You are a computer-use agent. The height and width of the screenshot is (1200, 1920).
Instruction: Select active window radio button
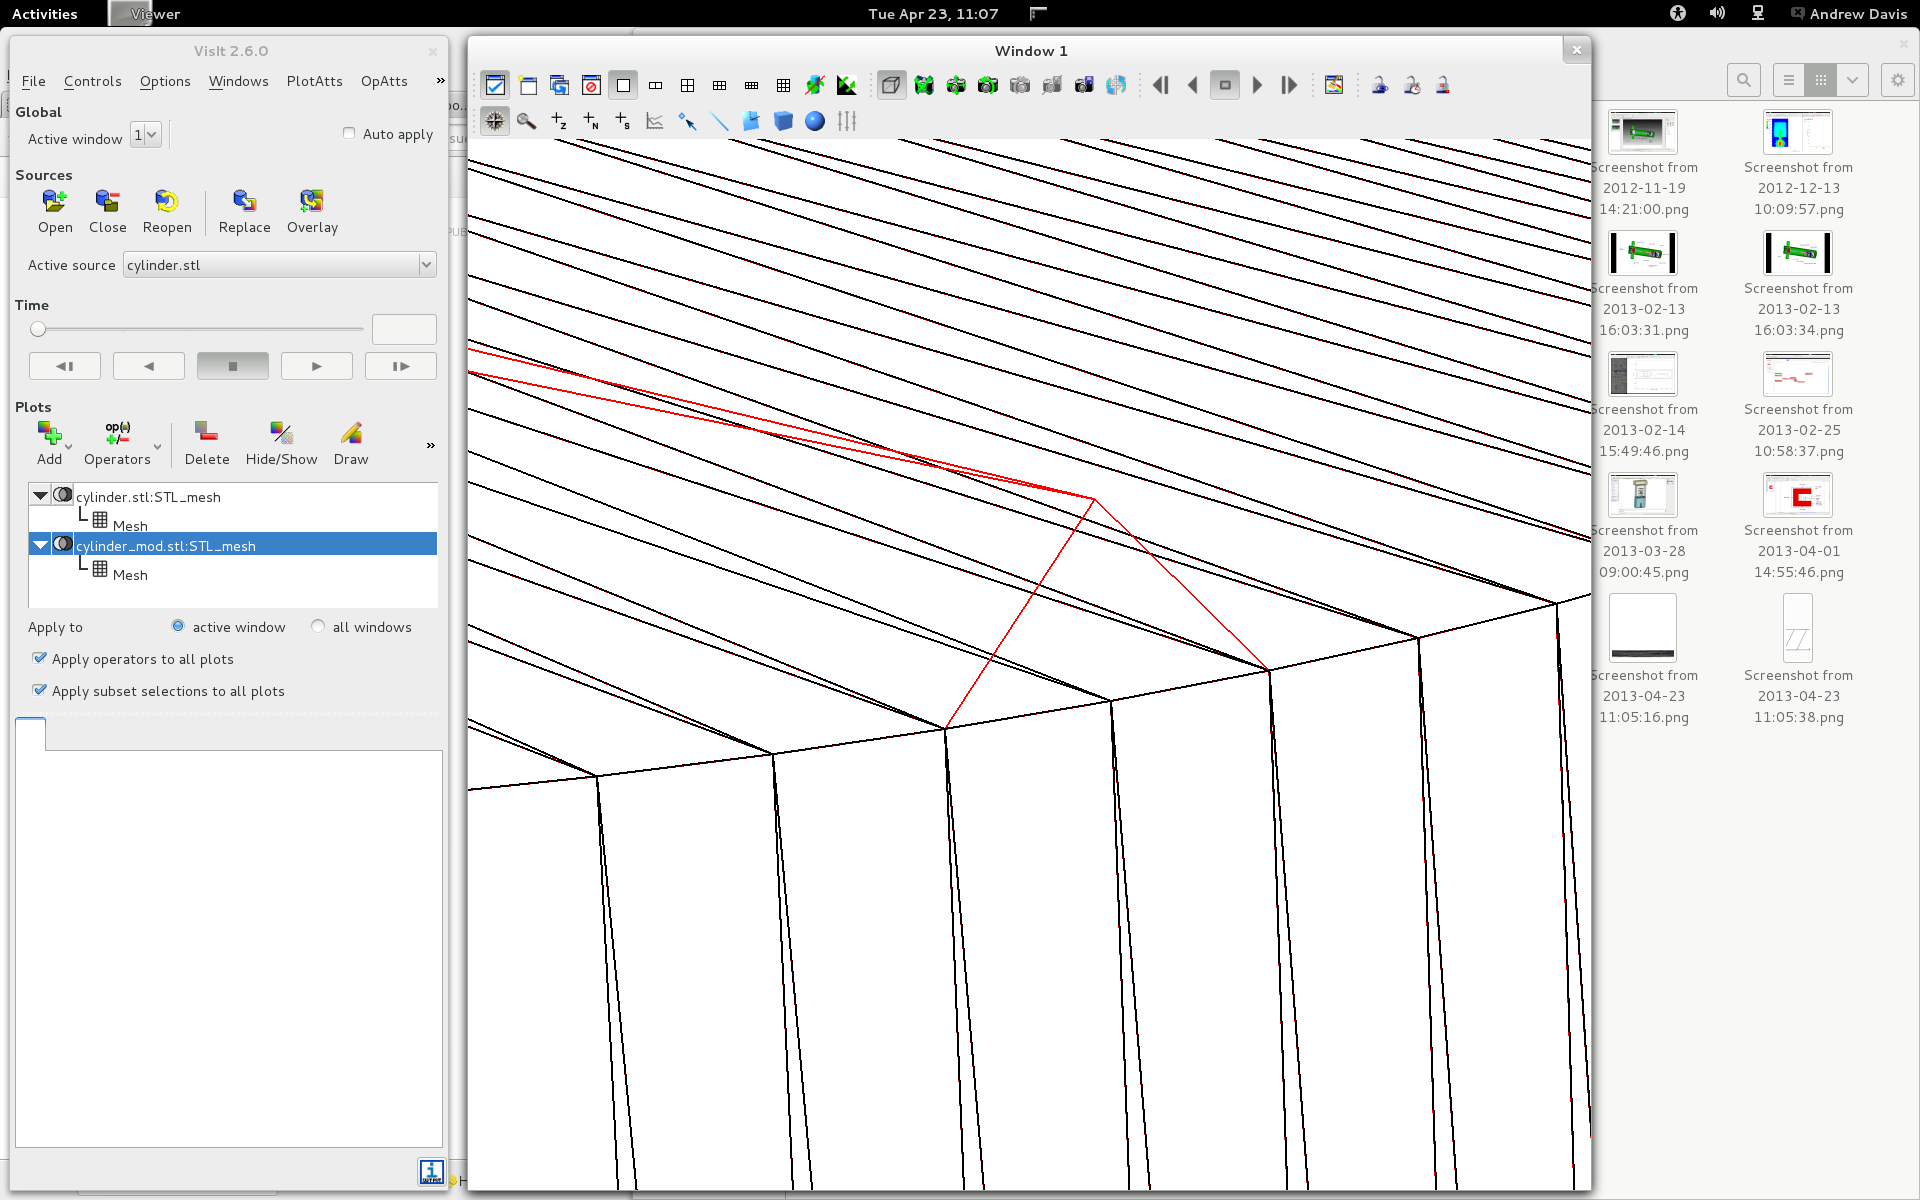pos(177,626)
